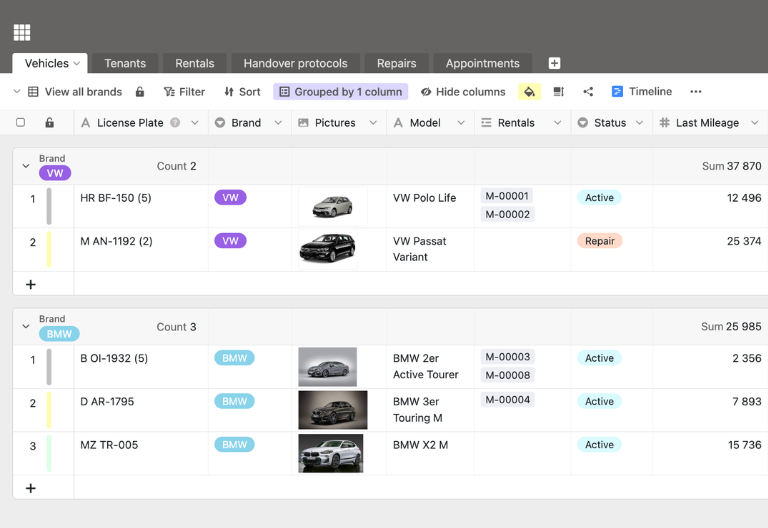Toggle the Grouped by 1 column option
This screenshot has width=768, height=528.
(x=340, y=92)
